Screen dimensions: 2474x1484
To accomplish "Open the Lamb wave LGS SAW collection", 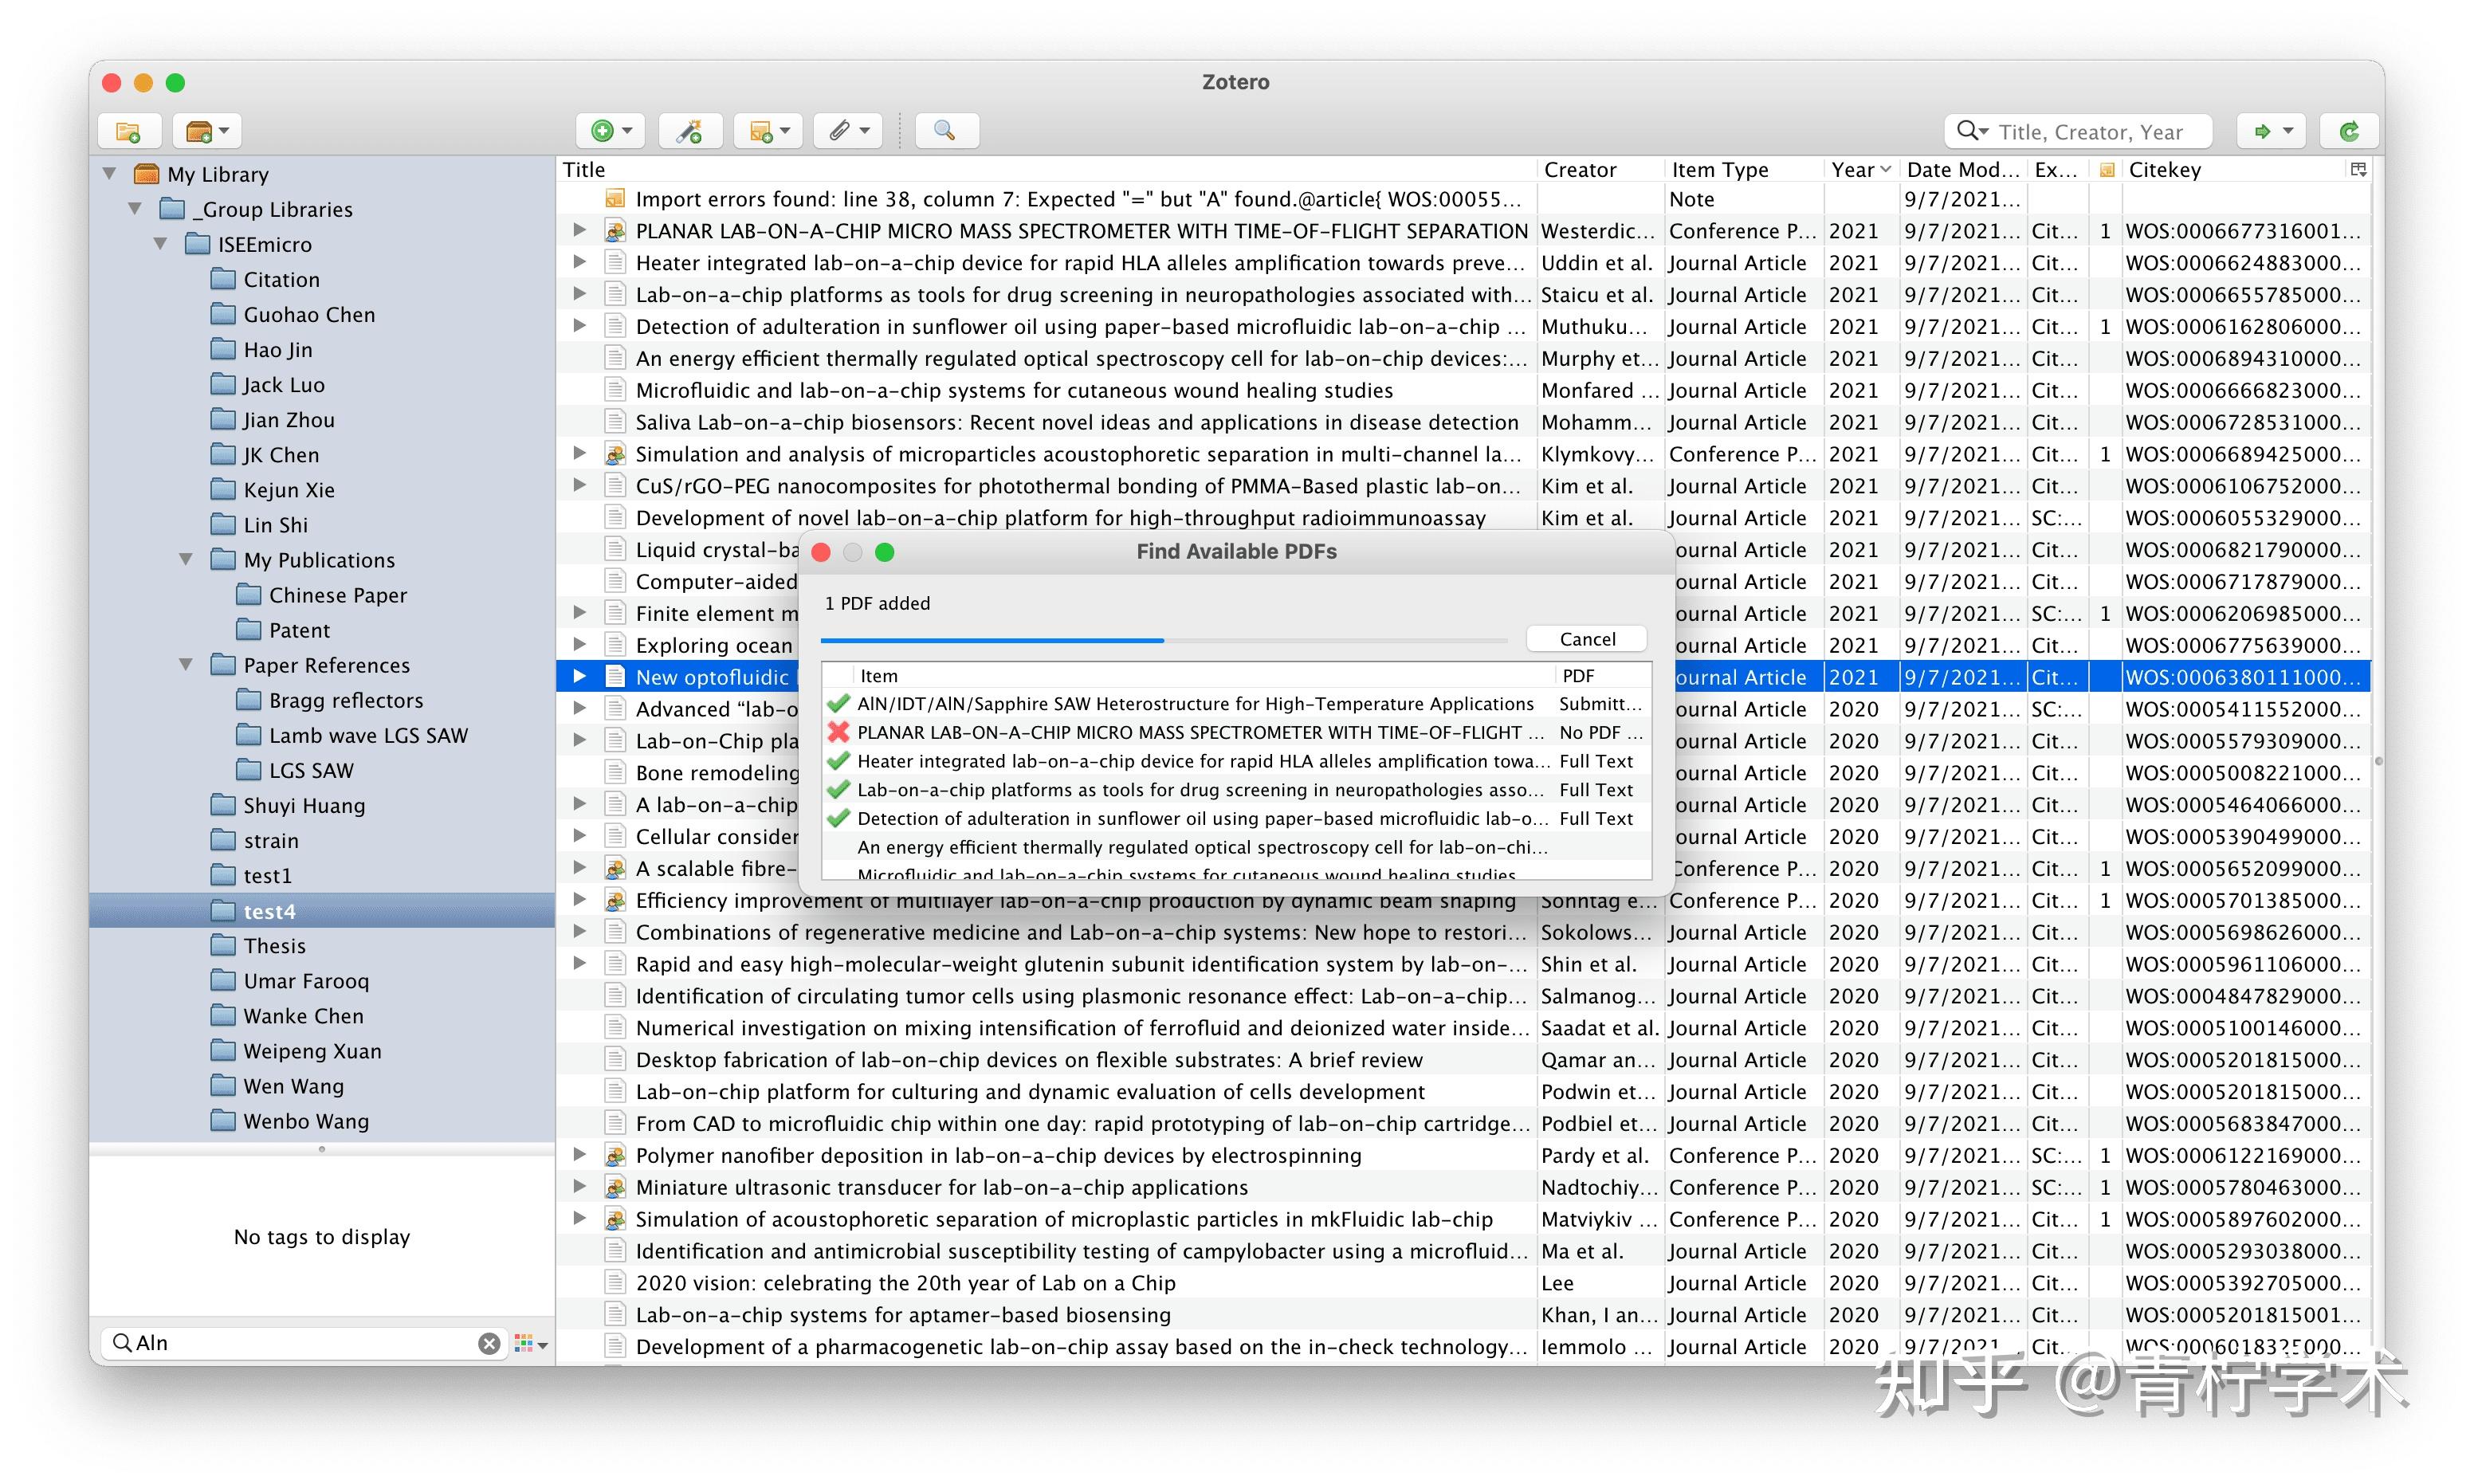I will pos(367,735).
